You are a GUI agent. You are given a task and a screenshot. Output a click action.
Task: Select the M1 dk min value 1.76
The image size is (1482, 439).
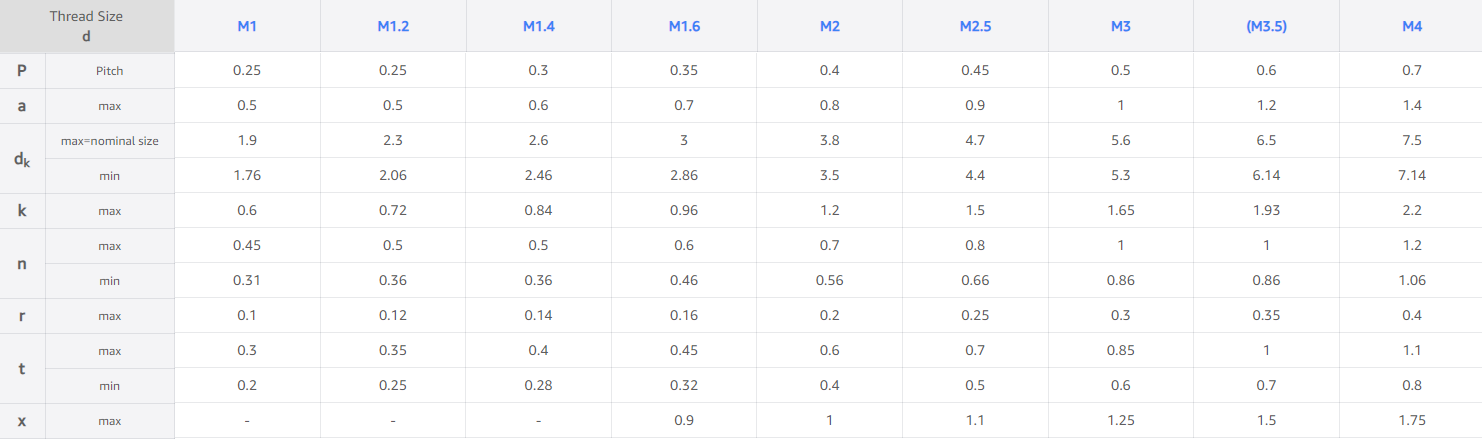(x=247, y=176)
